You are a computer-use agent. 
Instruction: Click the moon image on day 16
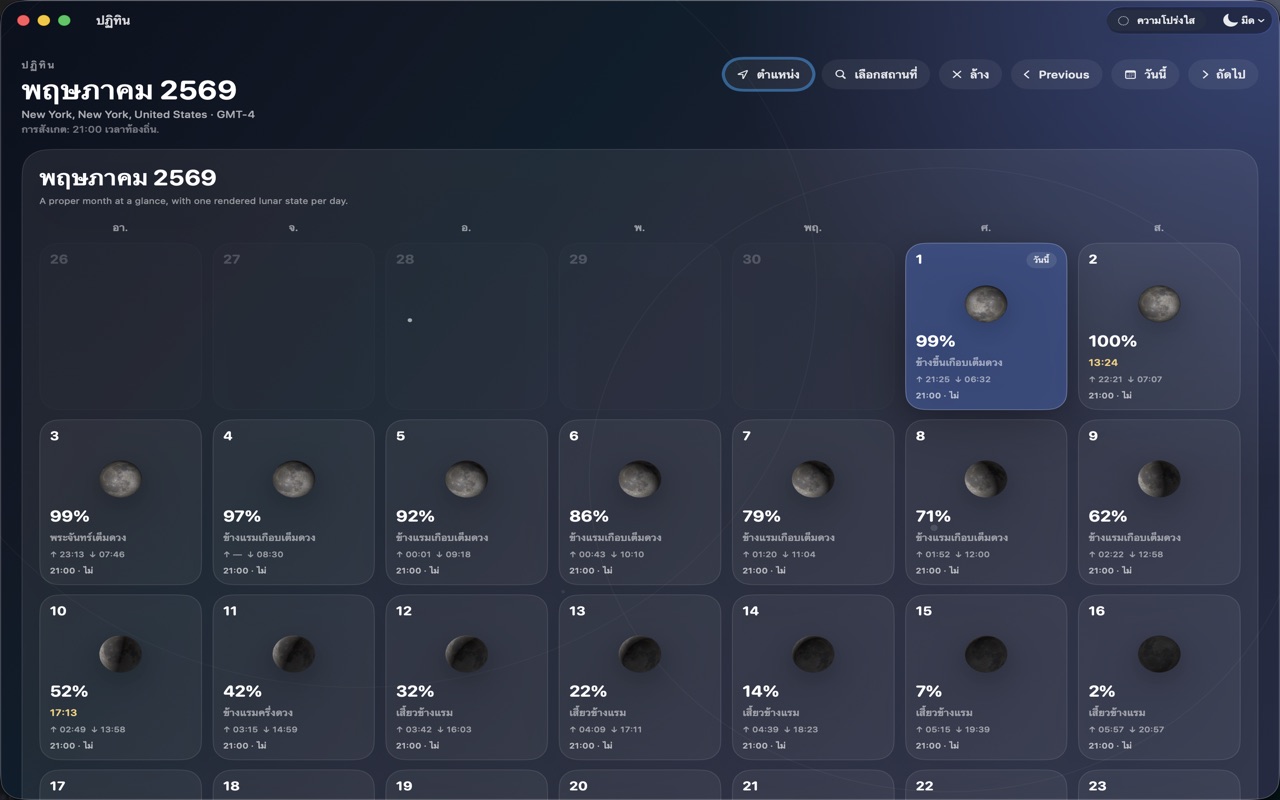pos(1159,654)
